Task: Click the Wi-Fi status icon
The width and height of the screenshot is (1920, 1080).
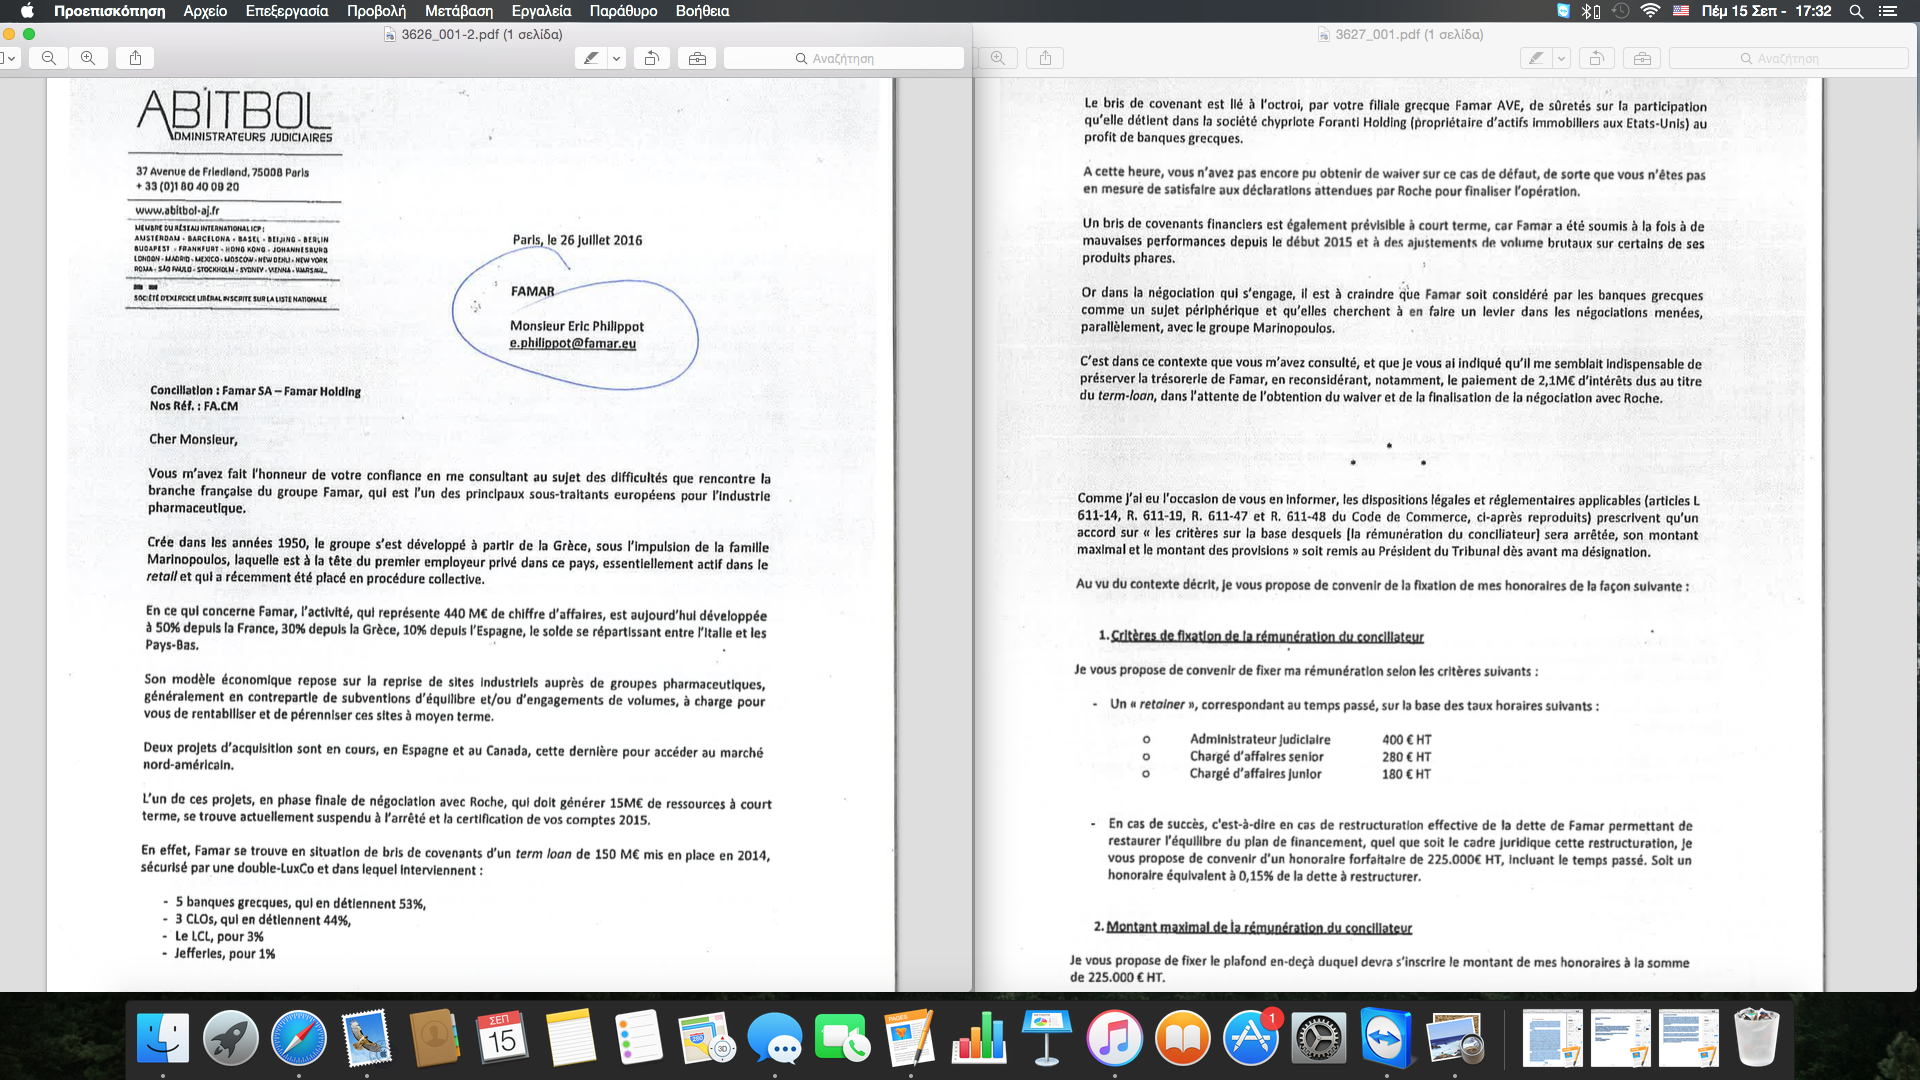Action: click(1650, 11)
